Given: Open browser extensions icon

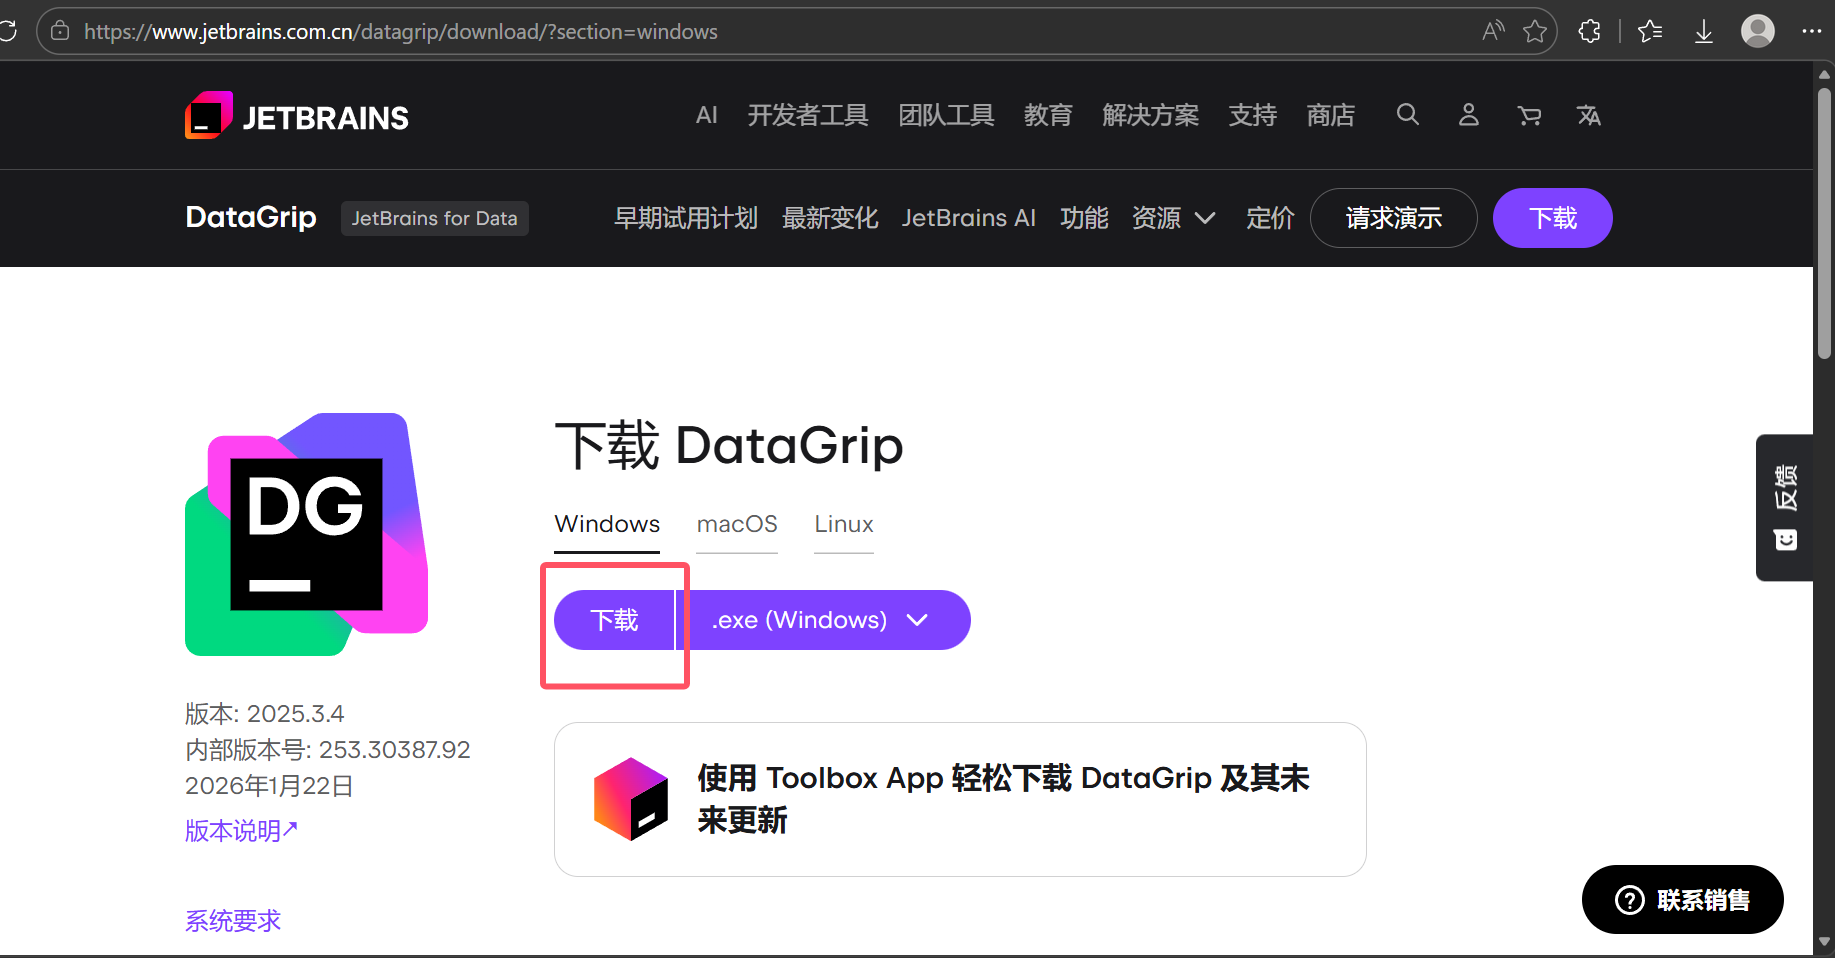Looking at the screenshot, I should pyautogui.click(x=1589, y=31).
